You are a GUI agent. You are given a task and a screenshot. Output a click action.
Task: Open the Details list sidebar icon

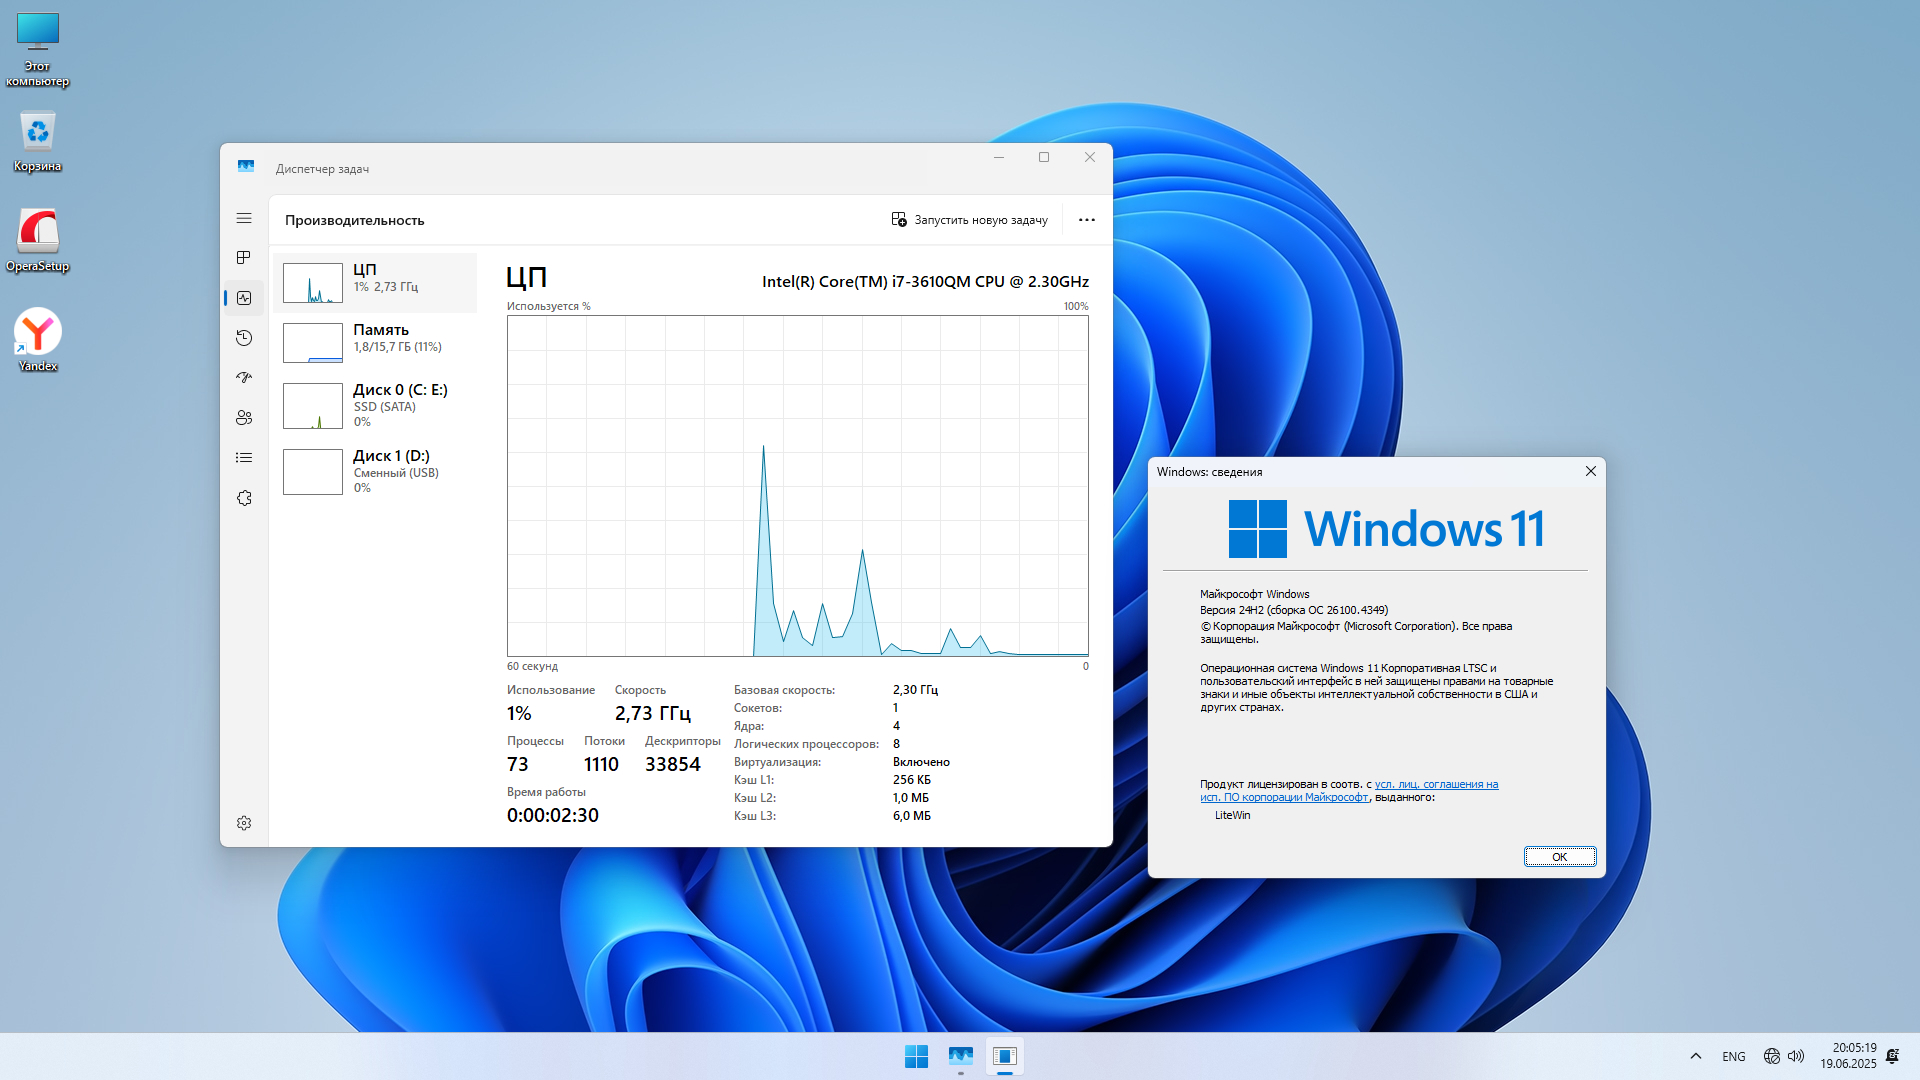click(244, 458)
